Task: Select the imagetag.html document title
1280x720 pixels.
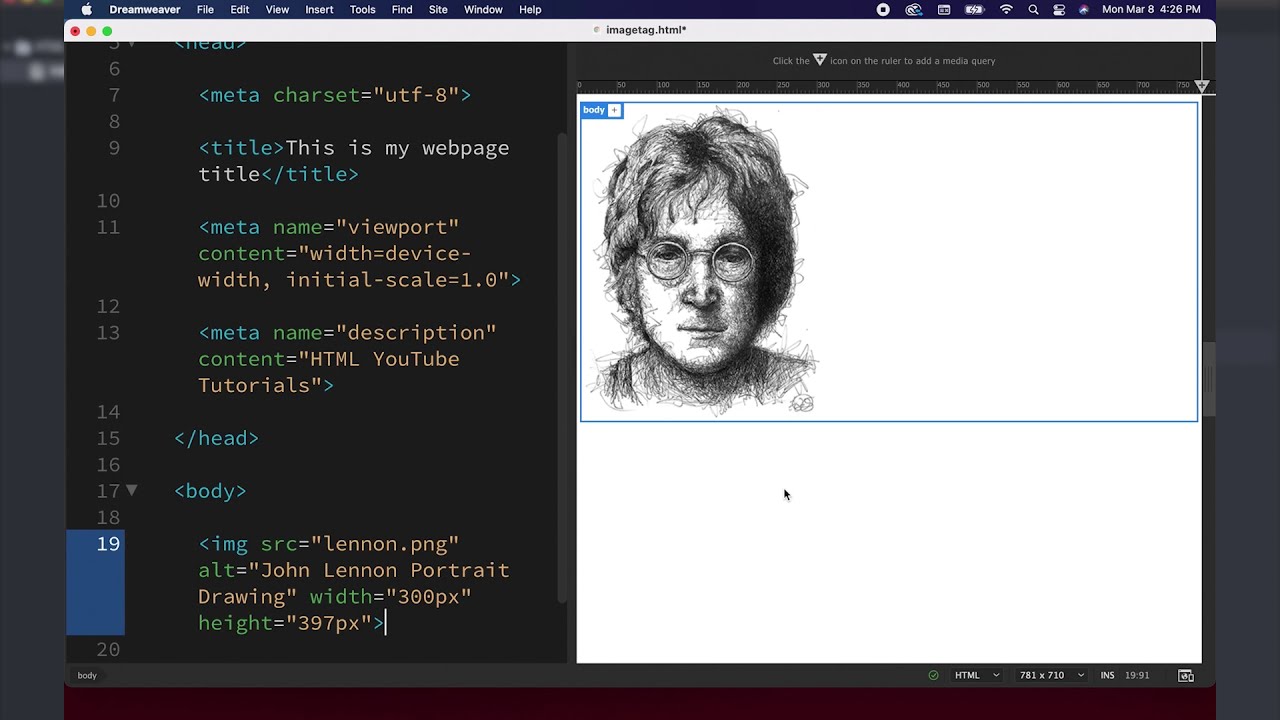Action: pos(645,30)
